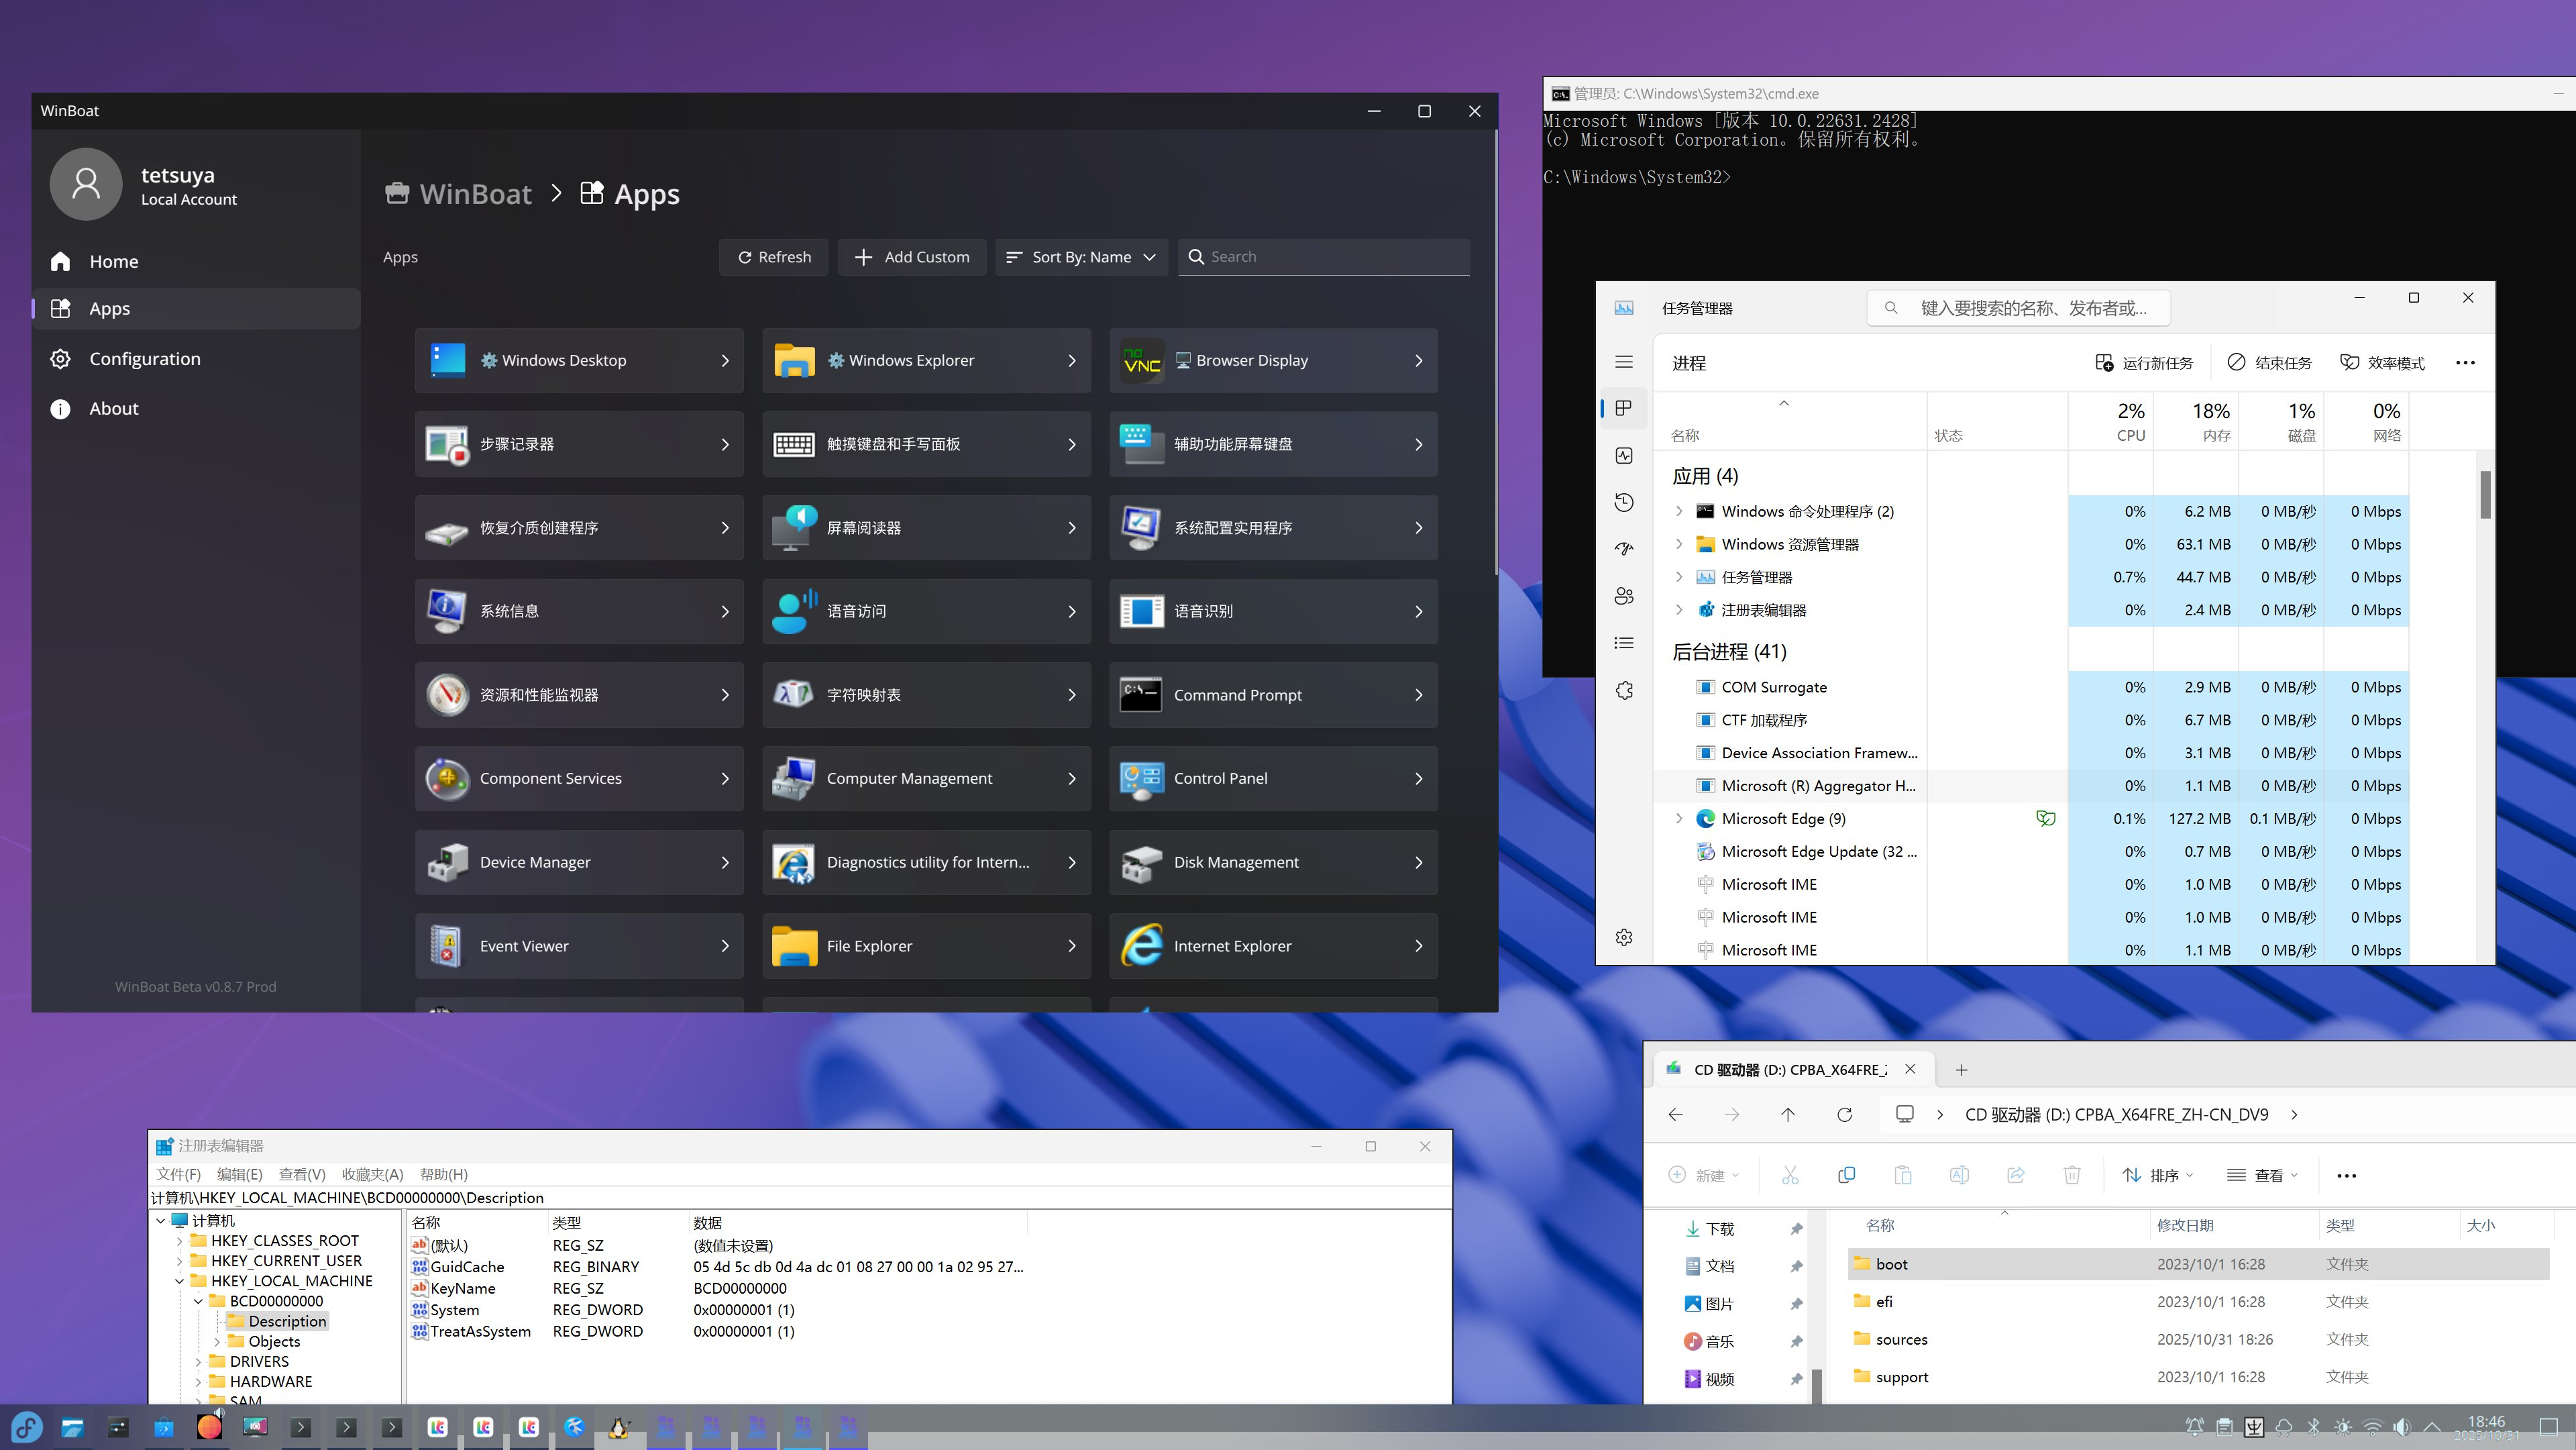Click Task Manager settings gear icon
This screenshot has width=2576, height=1450.
(x=1624, y=937)
